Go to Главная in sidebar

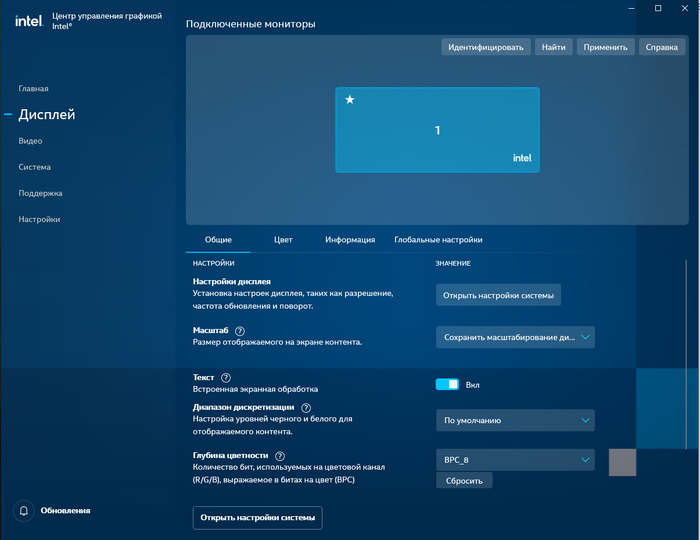[x=33, y=88]
